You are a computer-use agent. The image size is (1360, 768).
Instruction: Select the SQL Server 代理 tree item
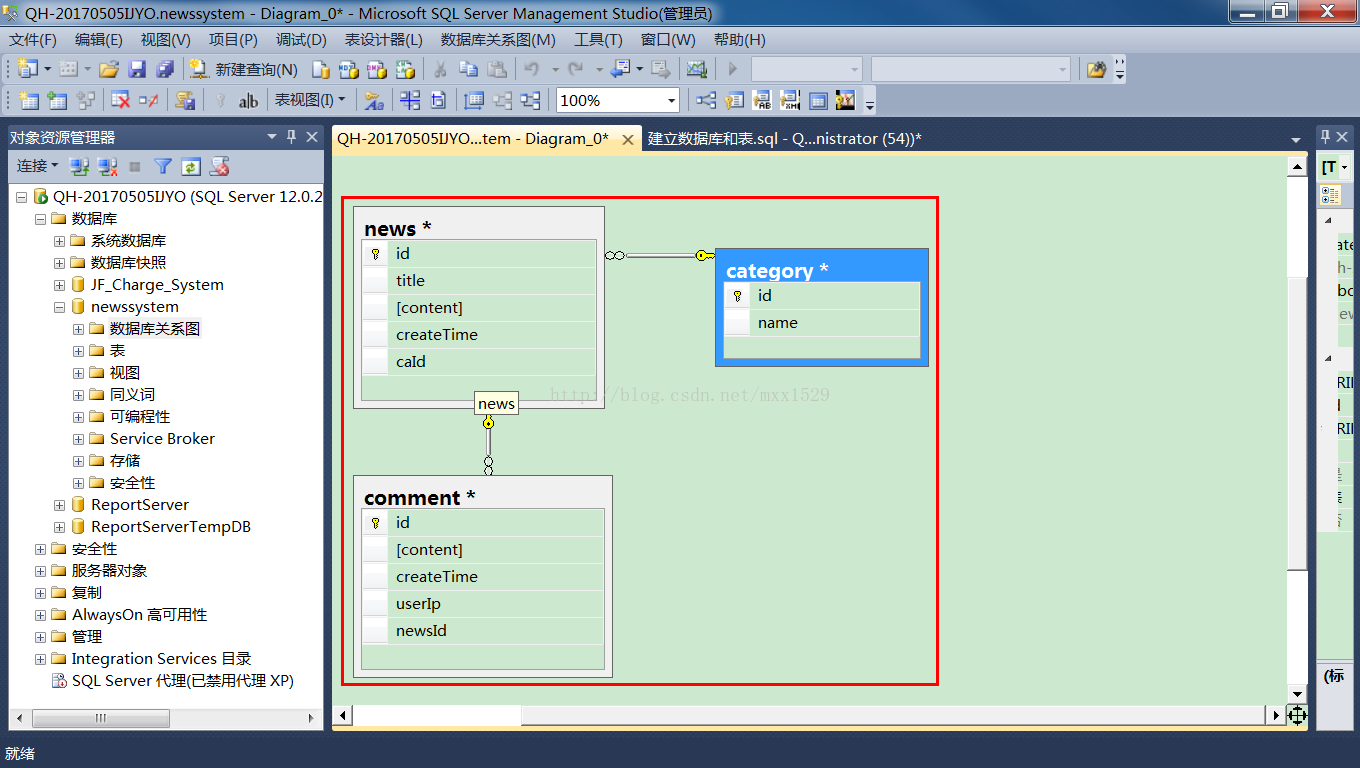pyautogui.click(x=182, y=681)
